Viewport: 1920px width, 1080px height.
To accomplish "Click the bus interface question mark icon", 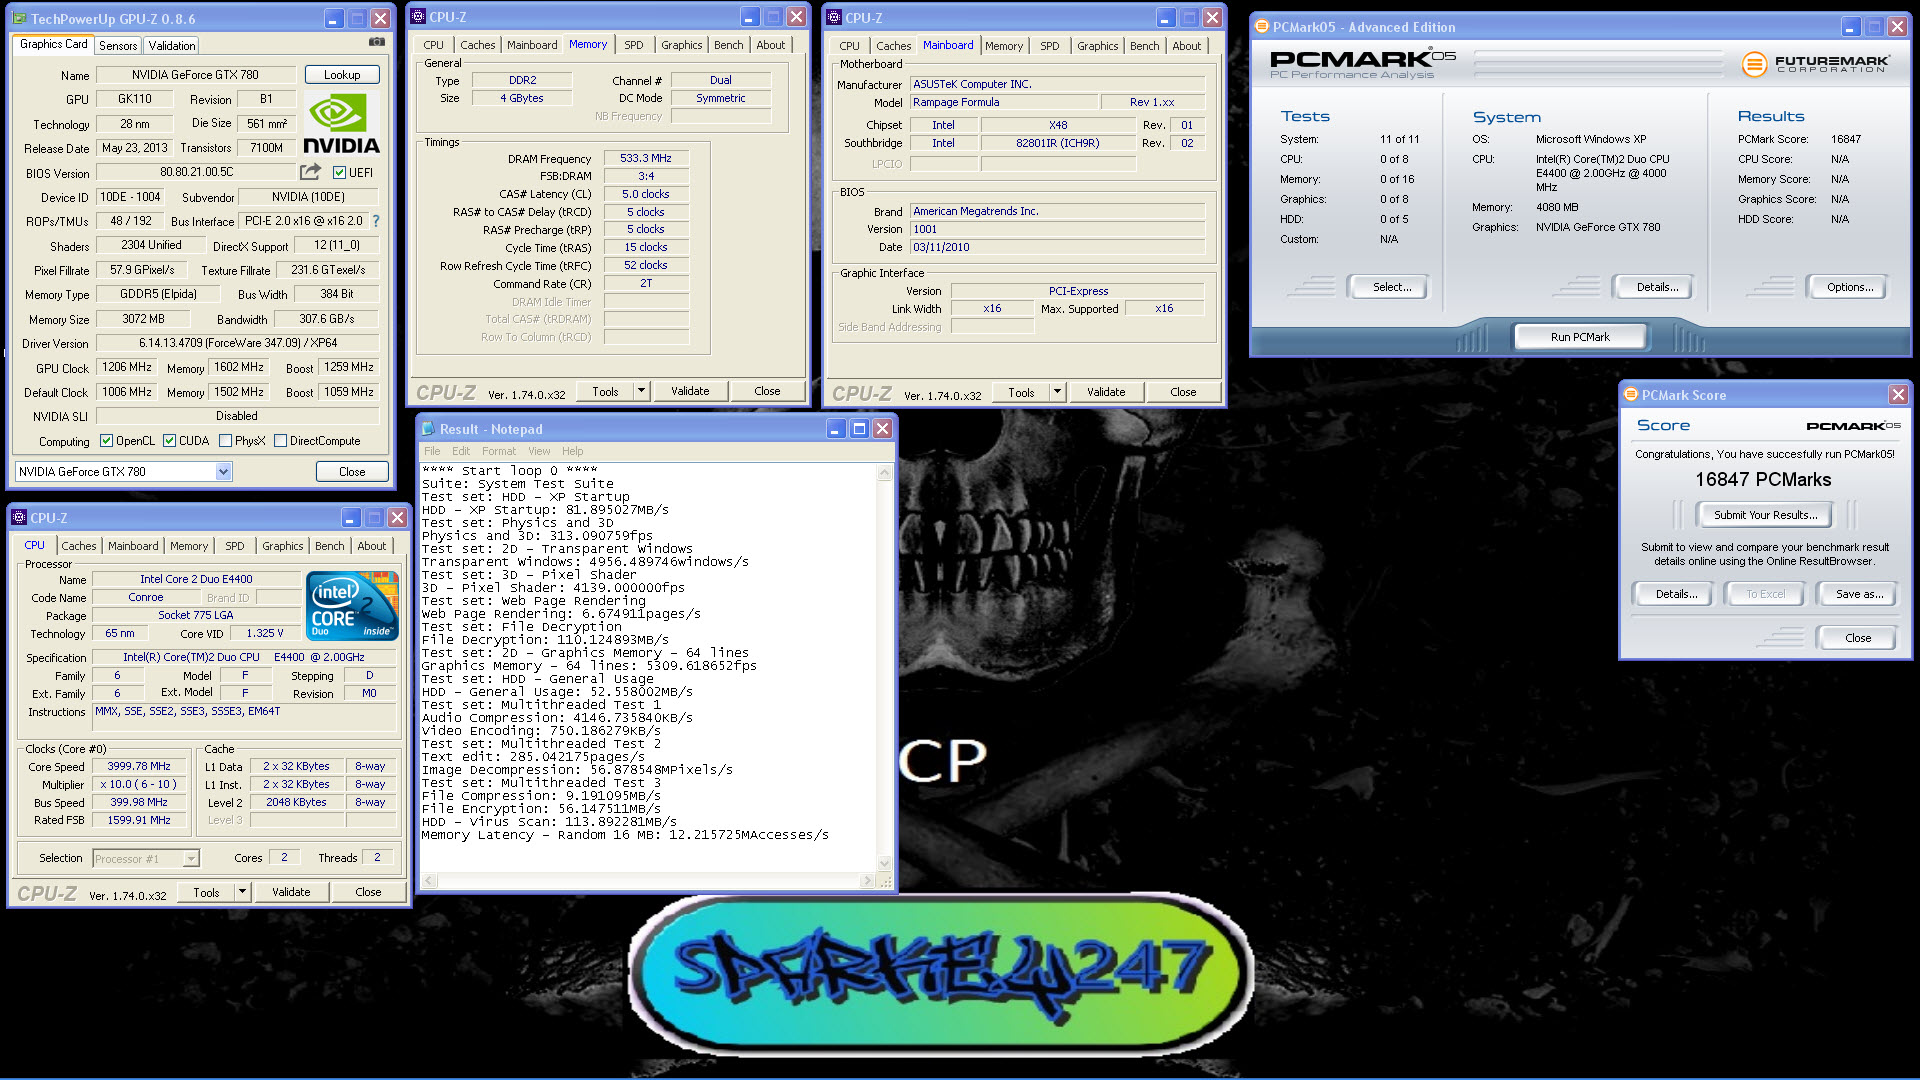I will coord(376,221).
